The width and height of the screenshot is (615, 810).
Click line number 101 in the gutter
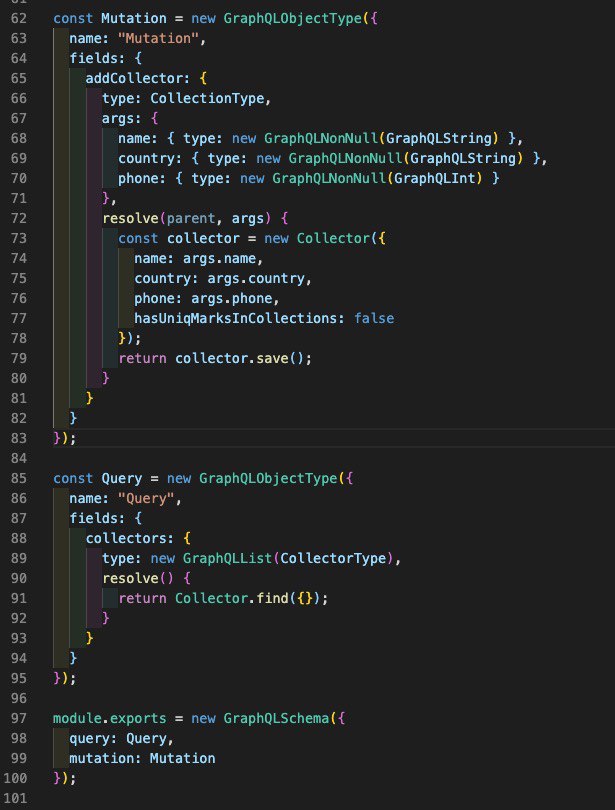coord(15,798)
